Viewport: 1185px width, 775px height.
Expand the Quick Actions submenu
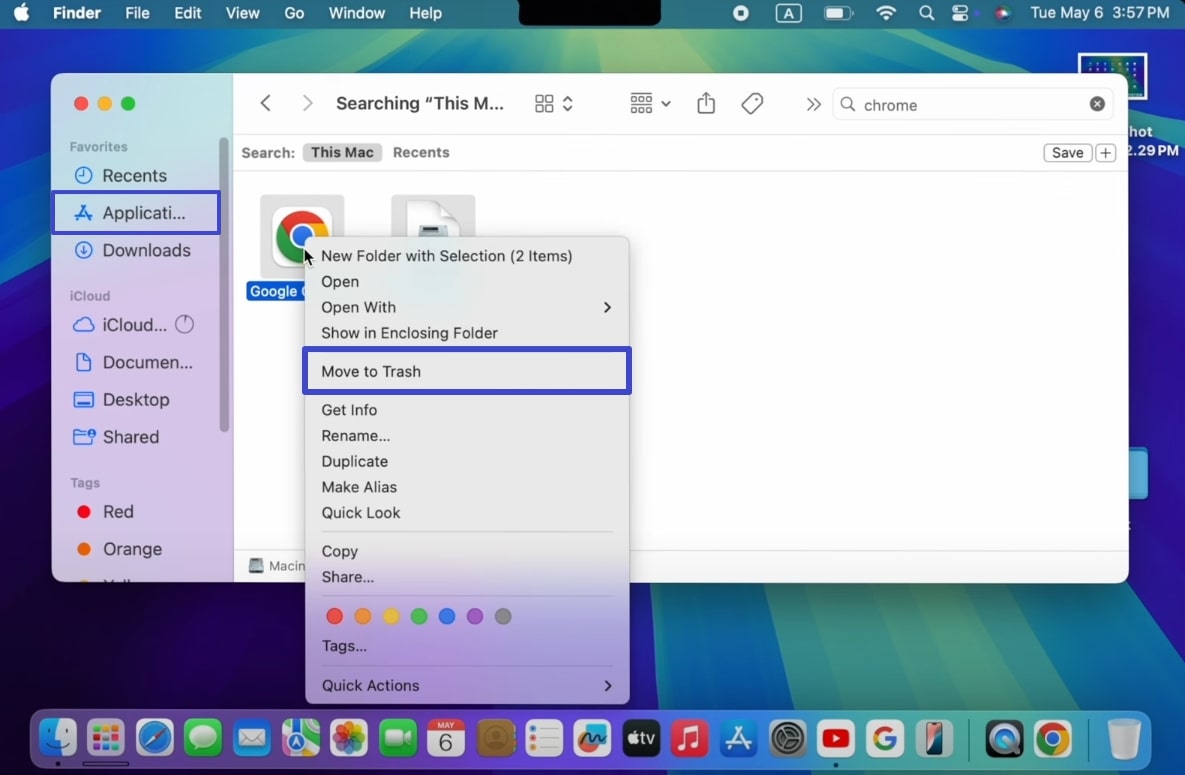(x=466, y=685)
